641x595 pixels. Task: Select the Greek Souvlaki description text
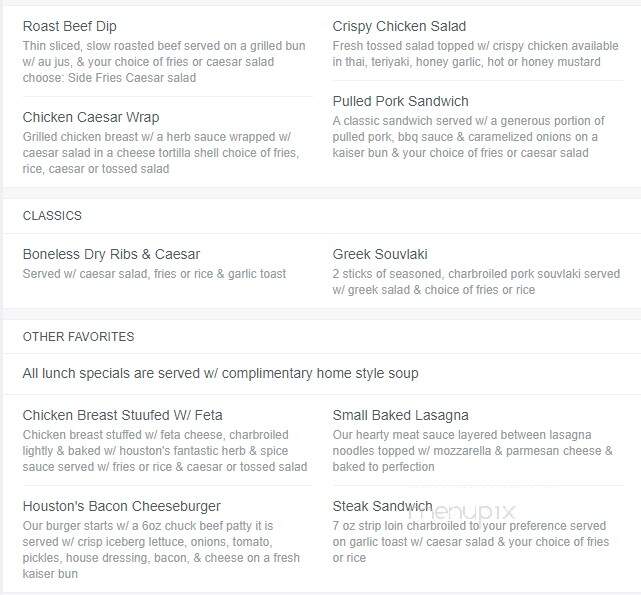(x=476, y=282)
